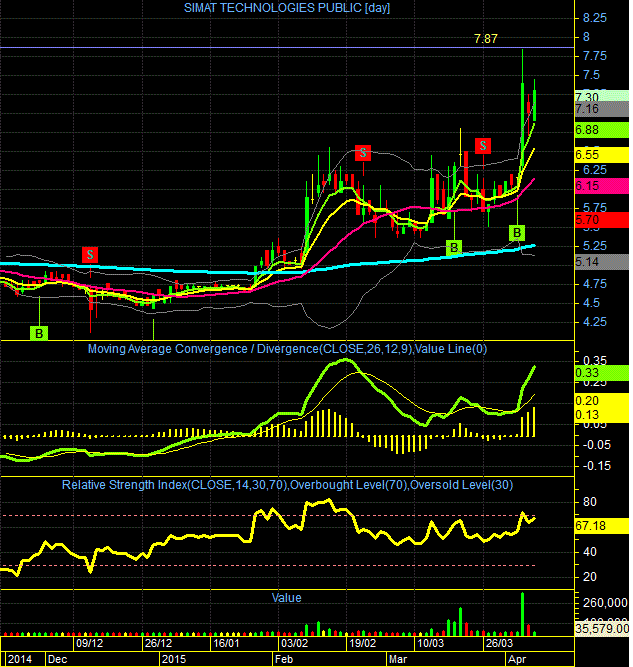
Task: Select the 26/03 date label
Action: [x=499, y=643]
